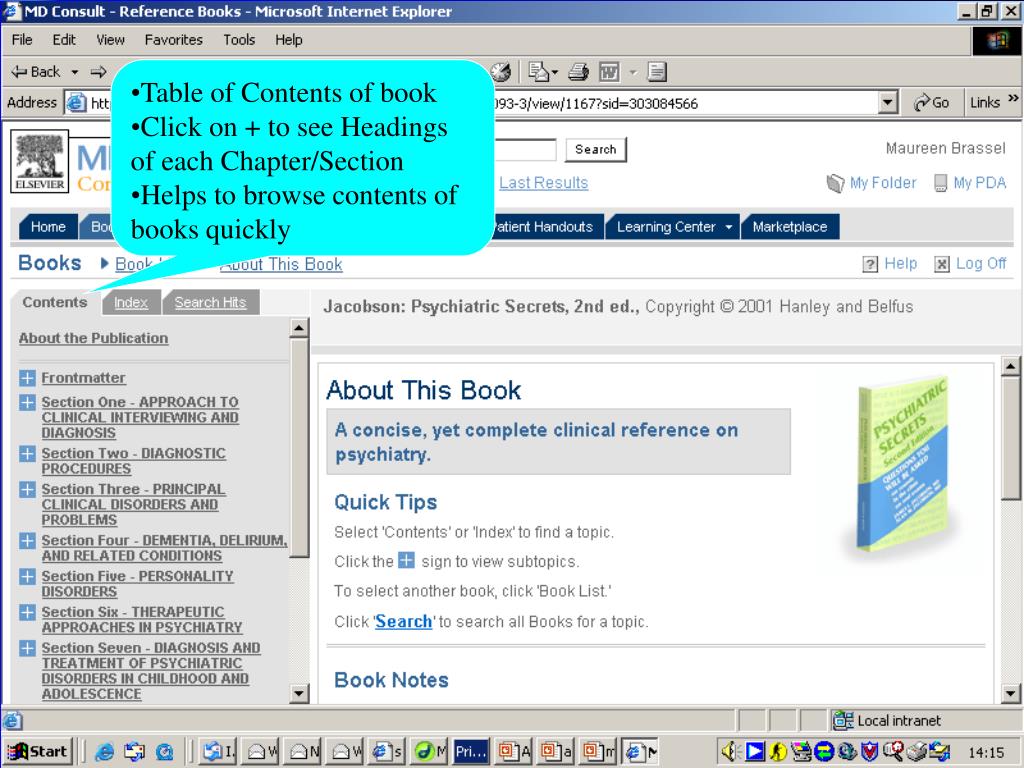This screenshot has width=1024, height=768.
Task: Open the File menu
Action: (x=22, y=40)
